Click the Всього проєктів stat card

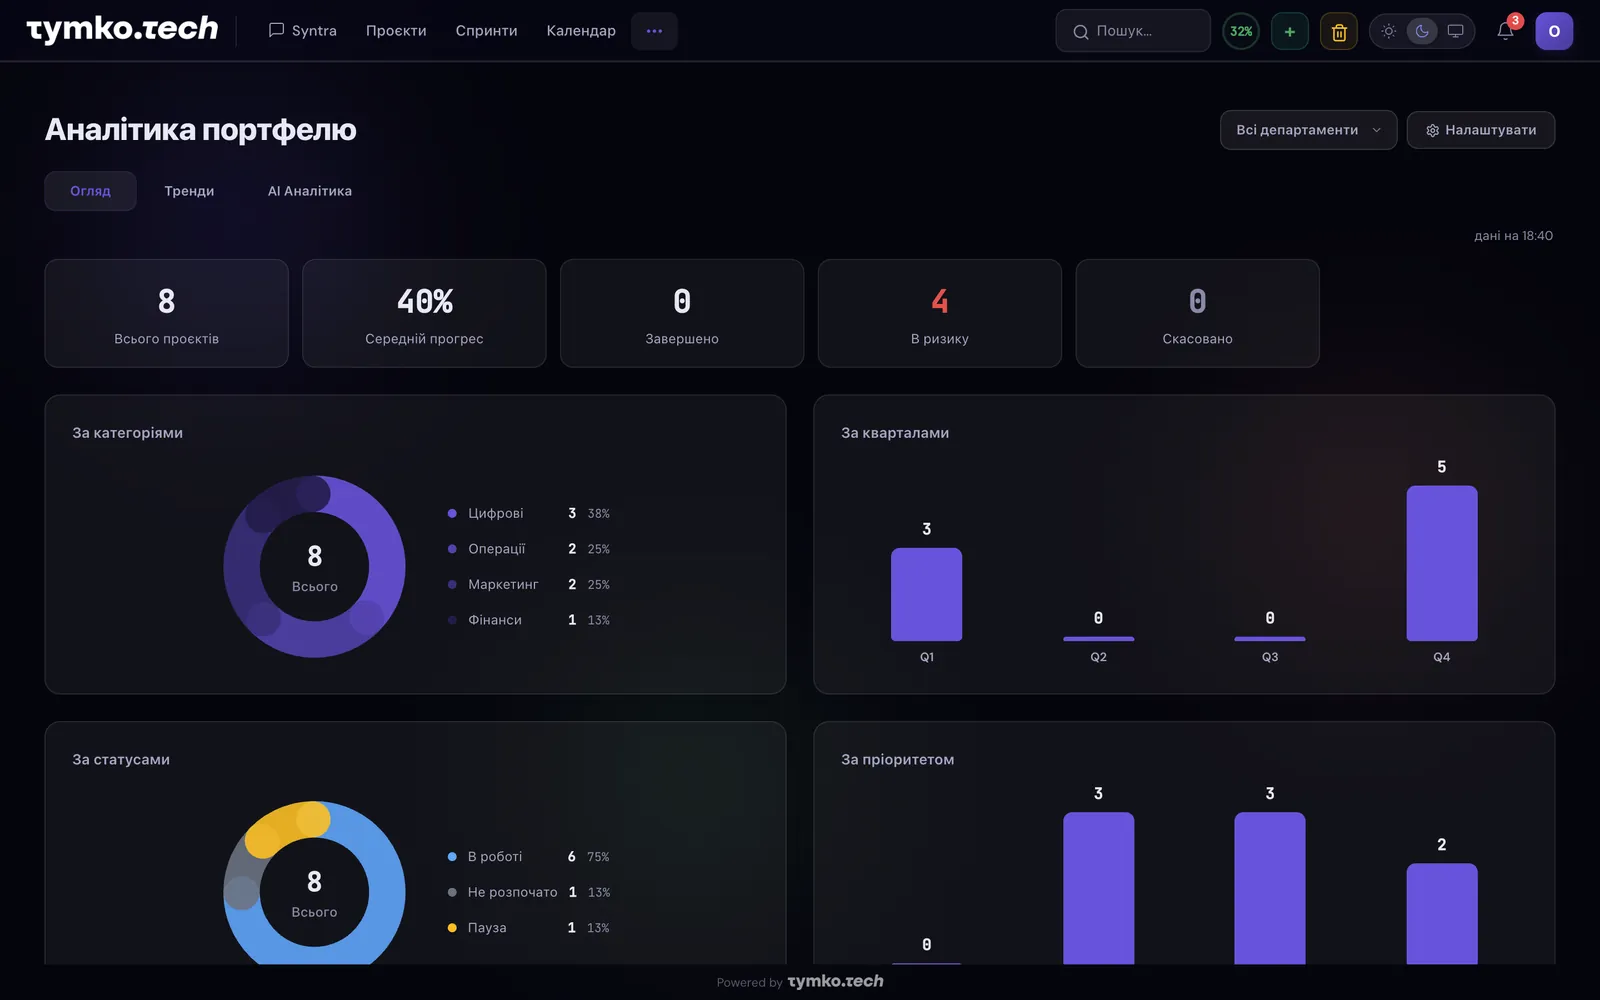[167, 313]
